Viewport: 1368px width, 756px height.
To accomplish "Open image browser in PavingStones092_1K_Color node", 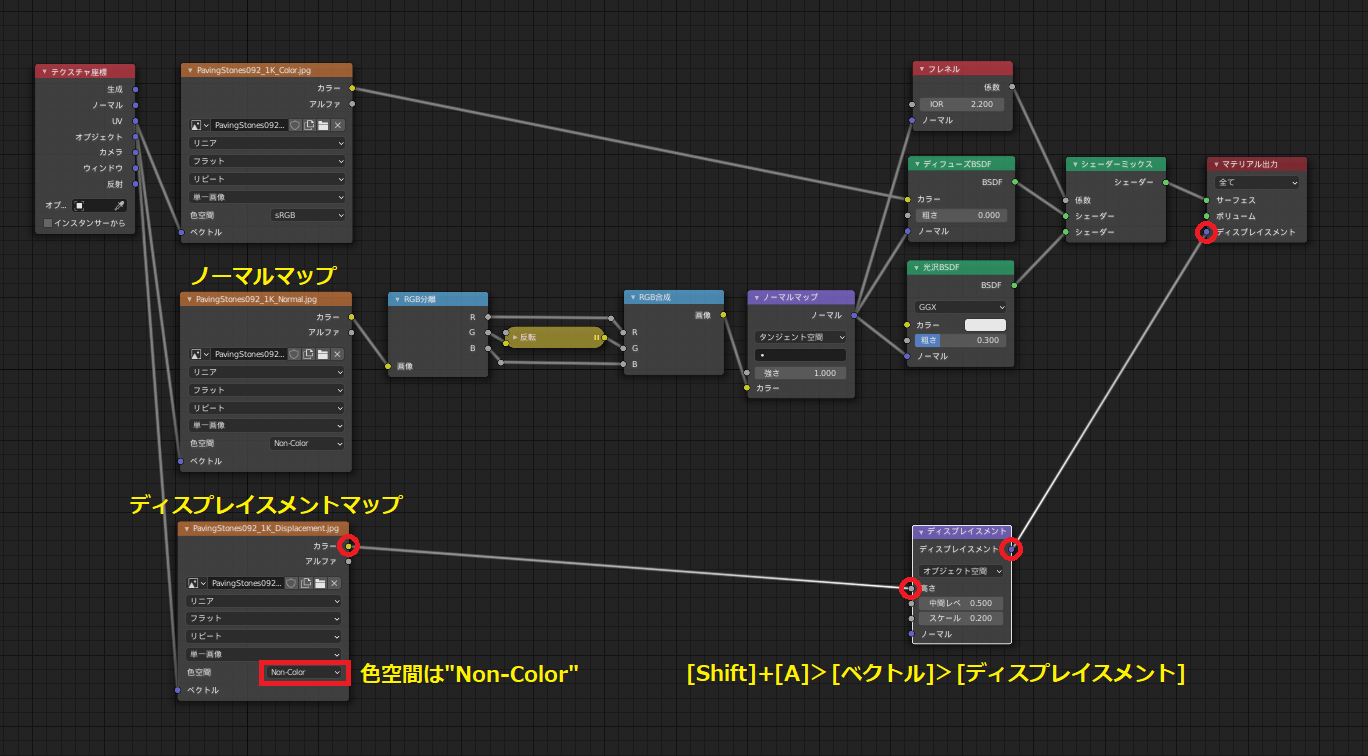I will click(x=199, y=125).
